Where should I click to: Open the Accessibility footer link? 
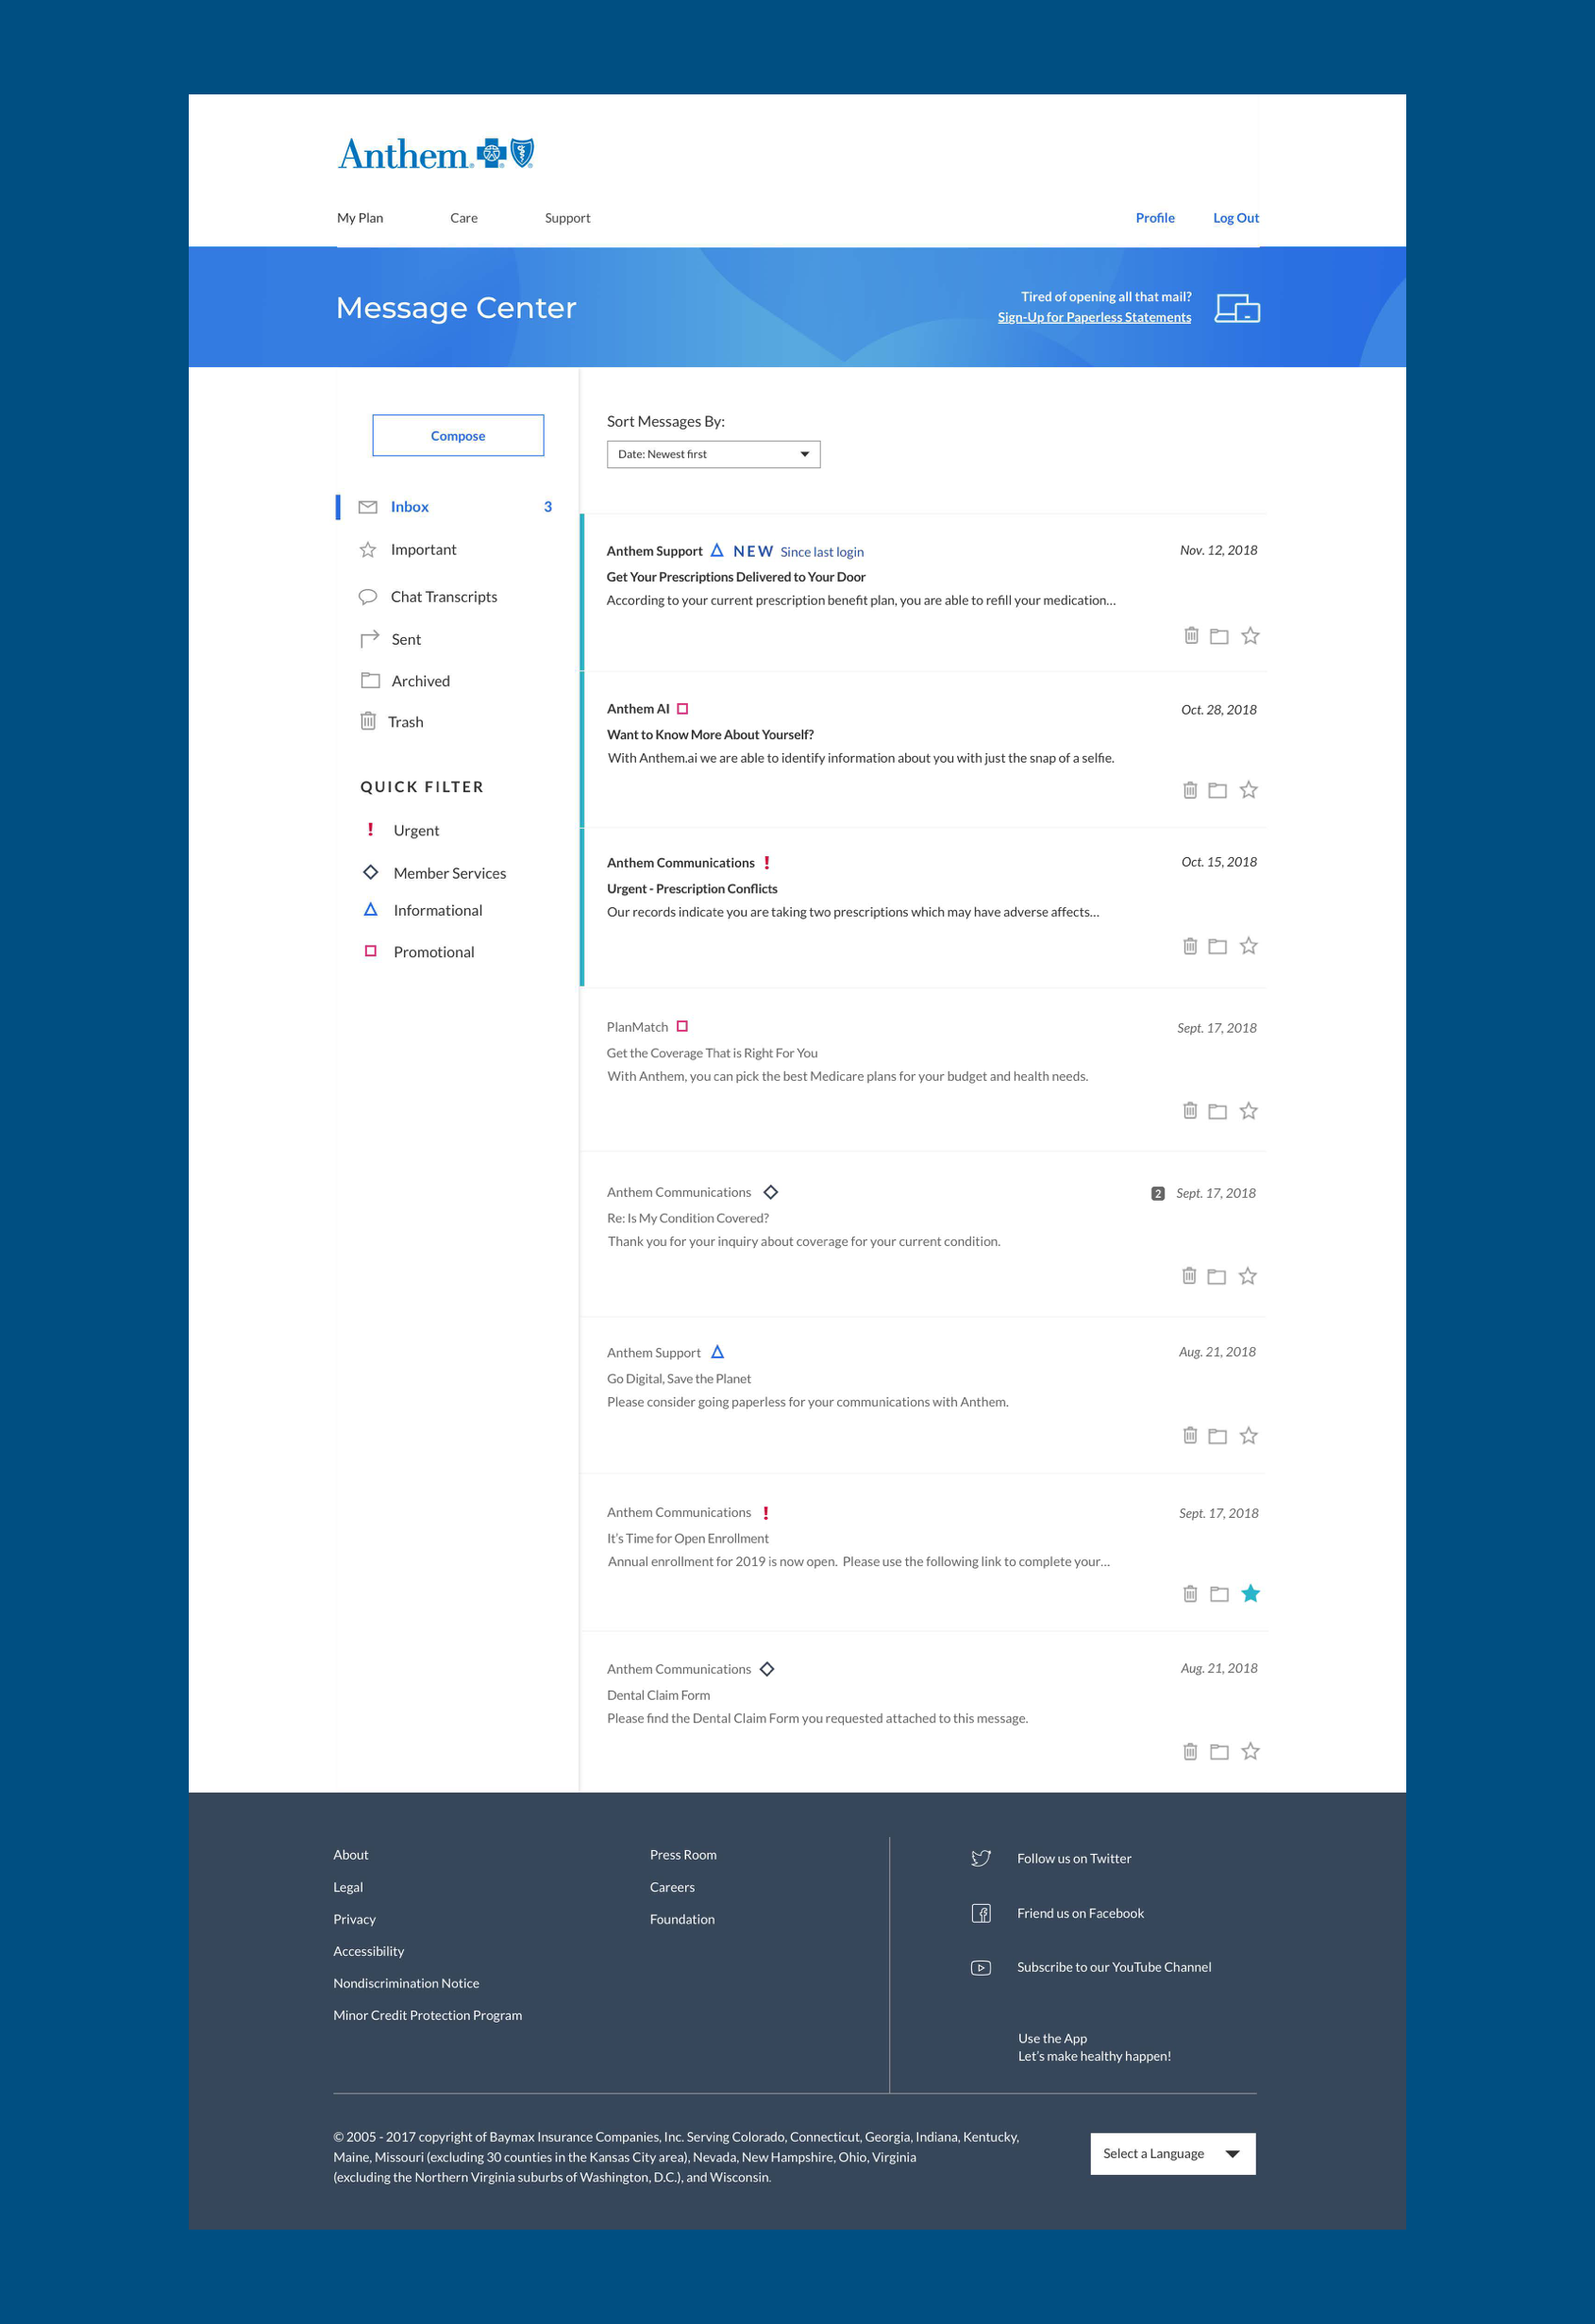[369, 1951]
